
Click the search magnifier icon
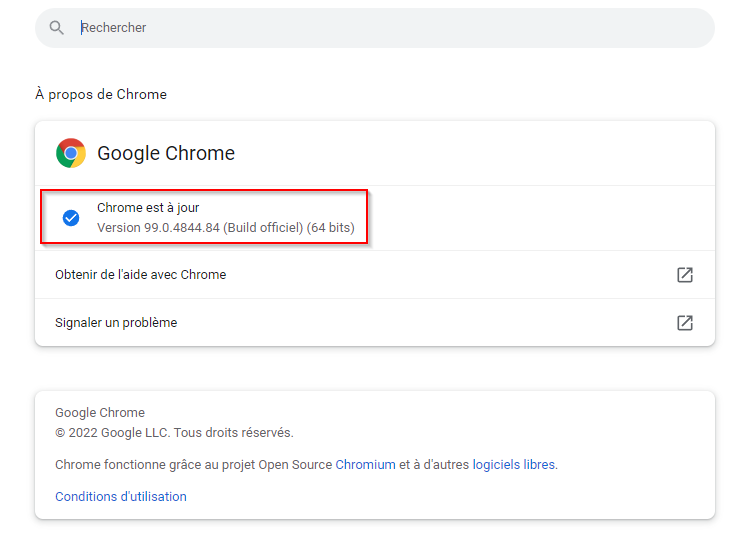(57, 28)
